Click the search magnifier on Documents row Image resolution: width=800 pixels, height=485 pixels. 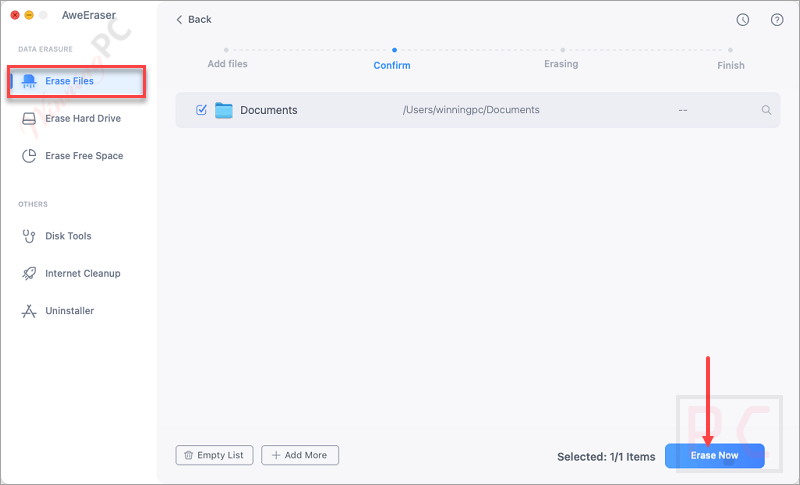tap(766, 110)
